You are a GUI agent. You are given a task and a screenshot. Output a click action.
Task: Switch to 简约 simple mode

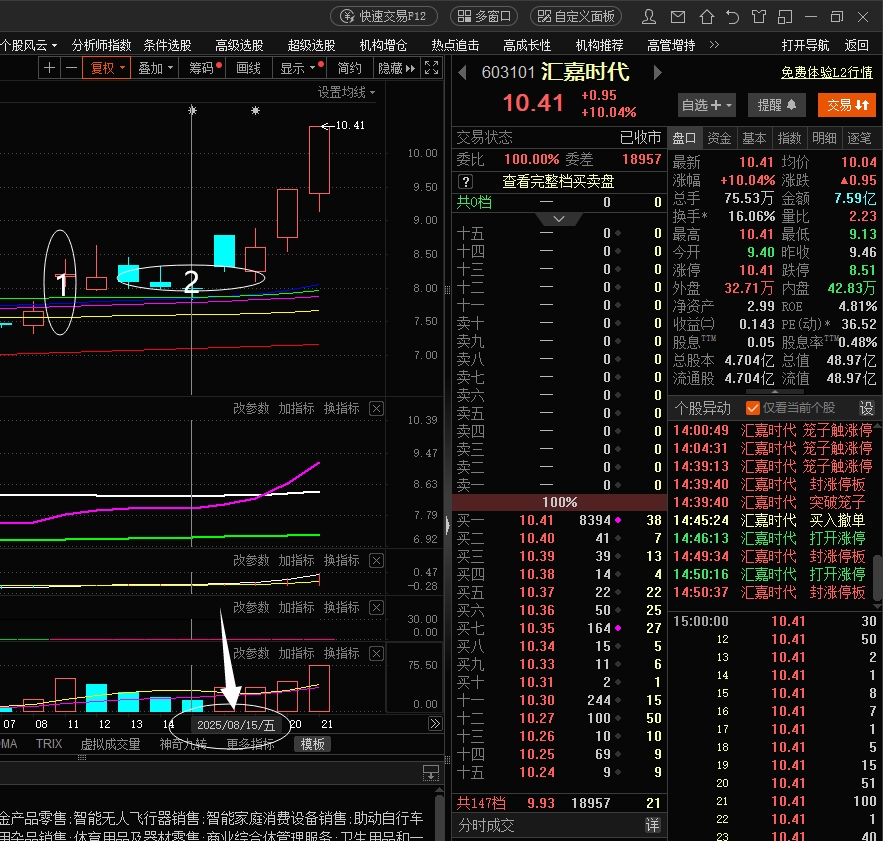[349, 68]
